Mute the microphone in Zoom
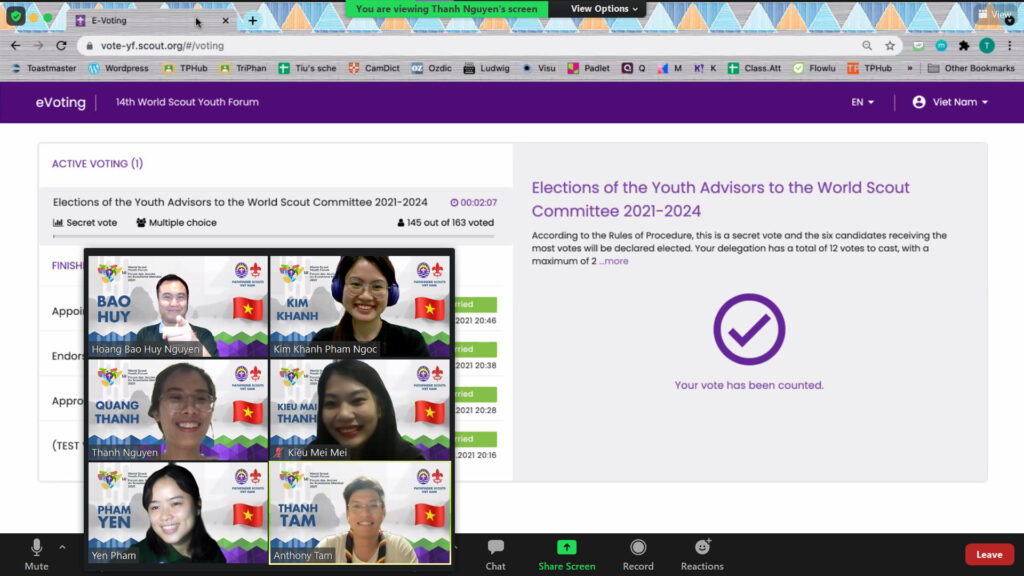1024x576 pixels. pos(36,548)
